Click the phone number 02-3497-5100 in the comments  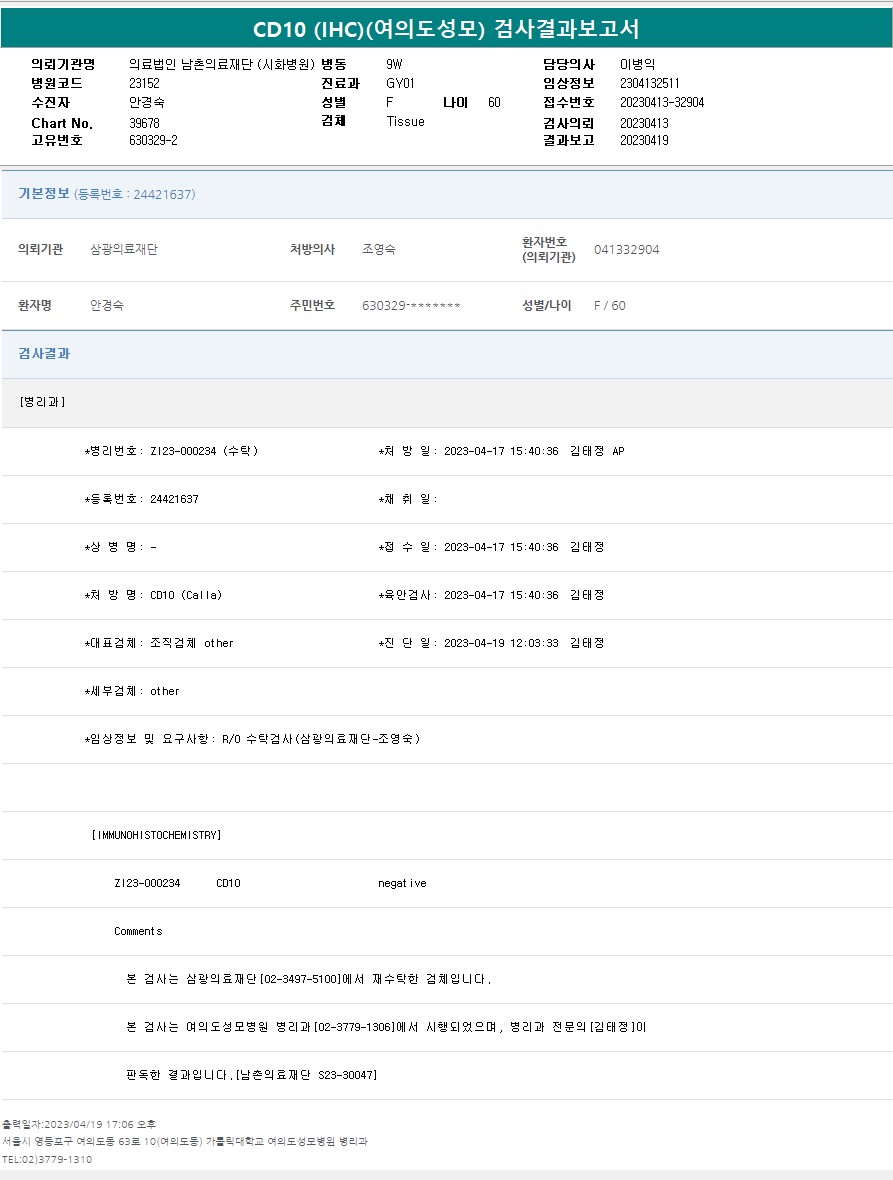click(x=301, y=979)
